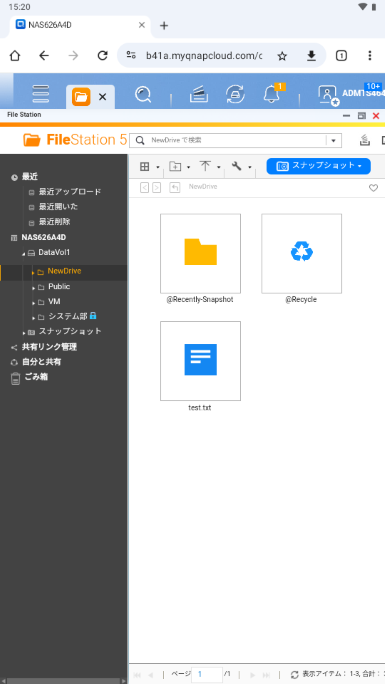Screen dimensions: 385x684
Task: Open the external devices sync icon
Action: pos(235,94)
